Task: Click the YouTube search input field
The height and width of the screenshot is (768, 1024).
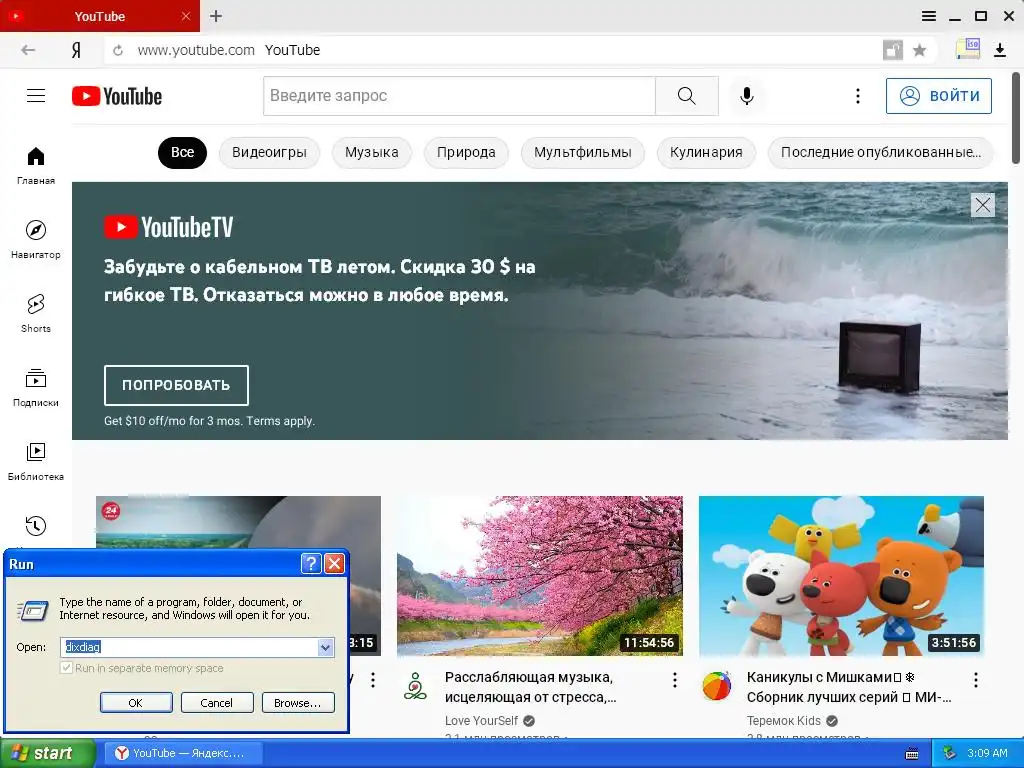Action: 459,96
